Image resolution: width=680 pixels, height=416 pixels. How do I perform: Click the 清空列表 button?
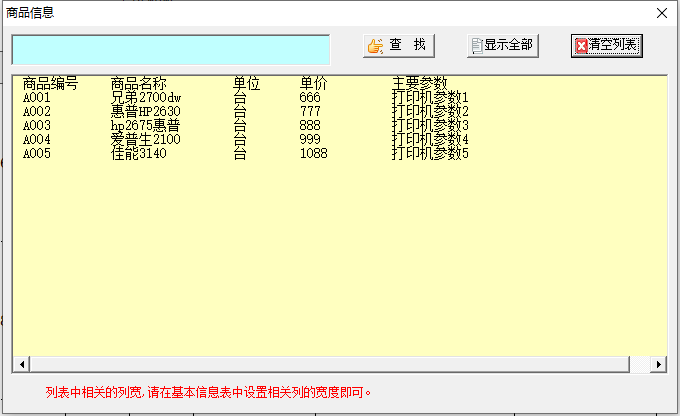(607, 46)
